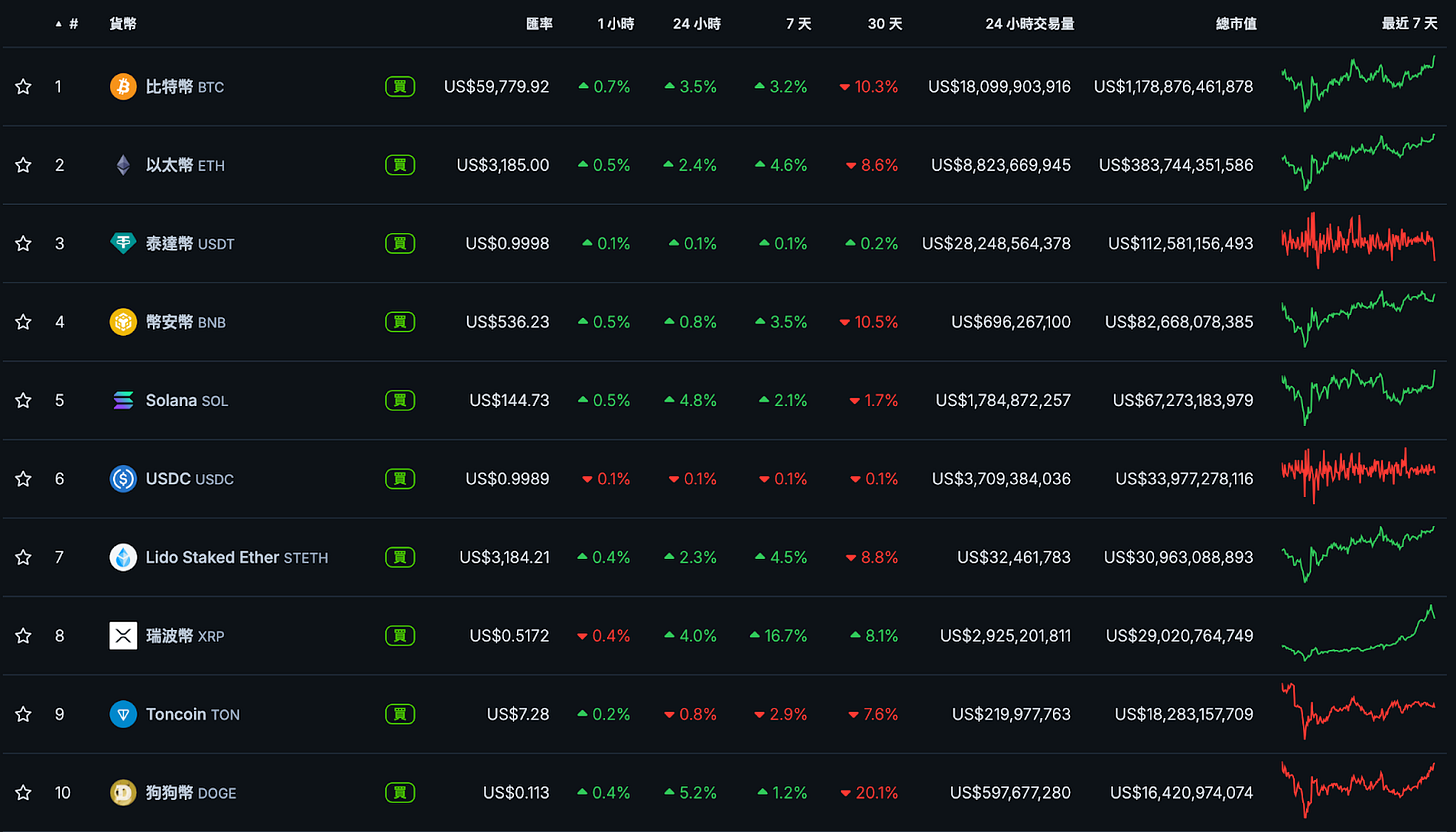Click the USDC coin logo

click(x=123, y=479)
